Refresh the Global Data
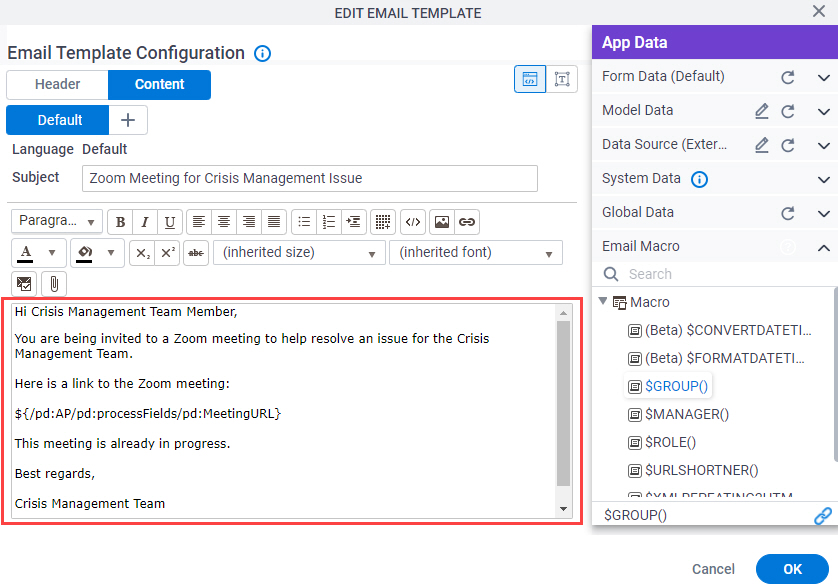 pos(787,213)
